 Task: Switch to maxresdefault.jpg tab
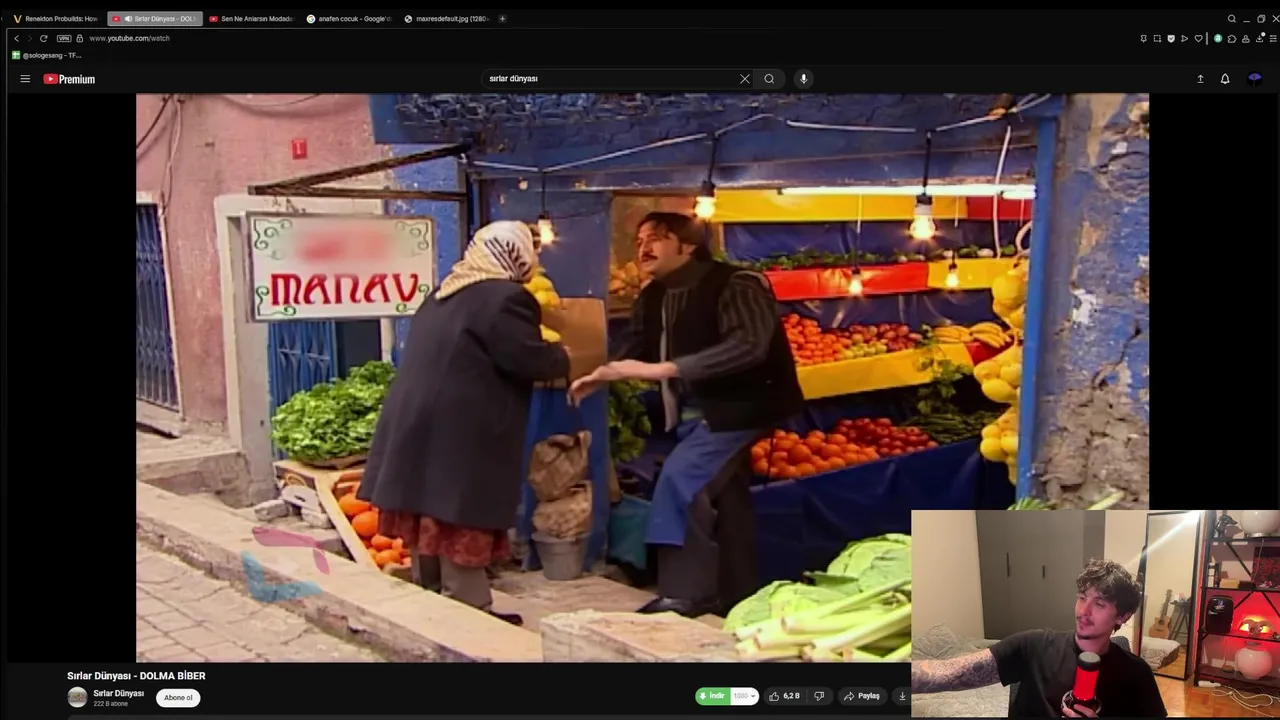click(x=447, y=19)
